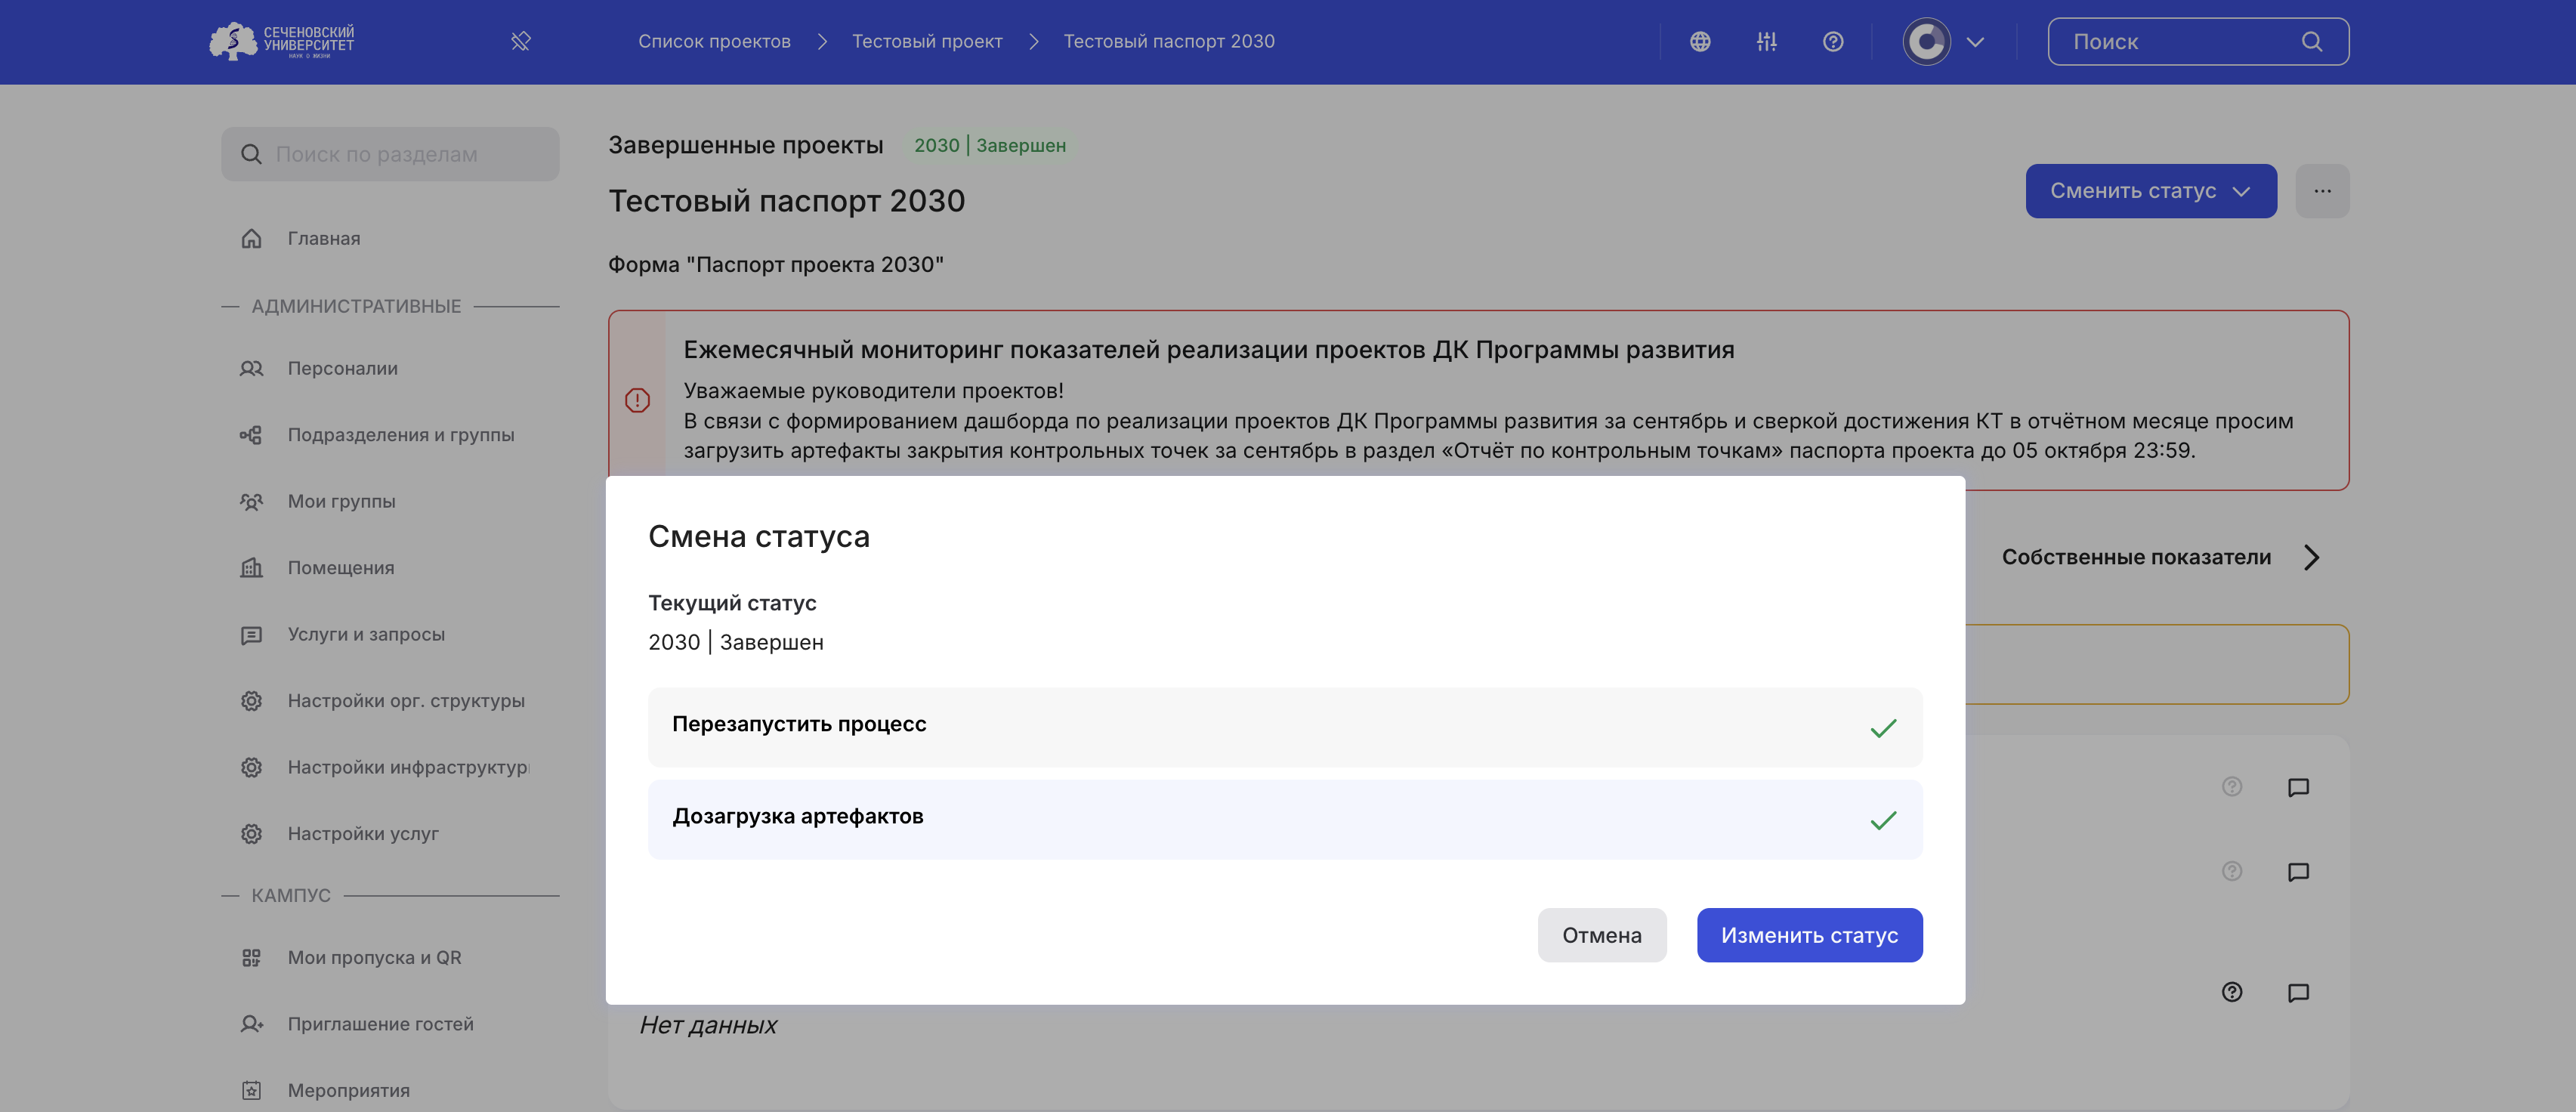Click the Sechenov University logo
Viewport: 2576px width, 1112px height.
click(x=282, y=42)
